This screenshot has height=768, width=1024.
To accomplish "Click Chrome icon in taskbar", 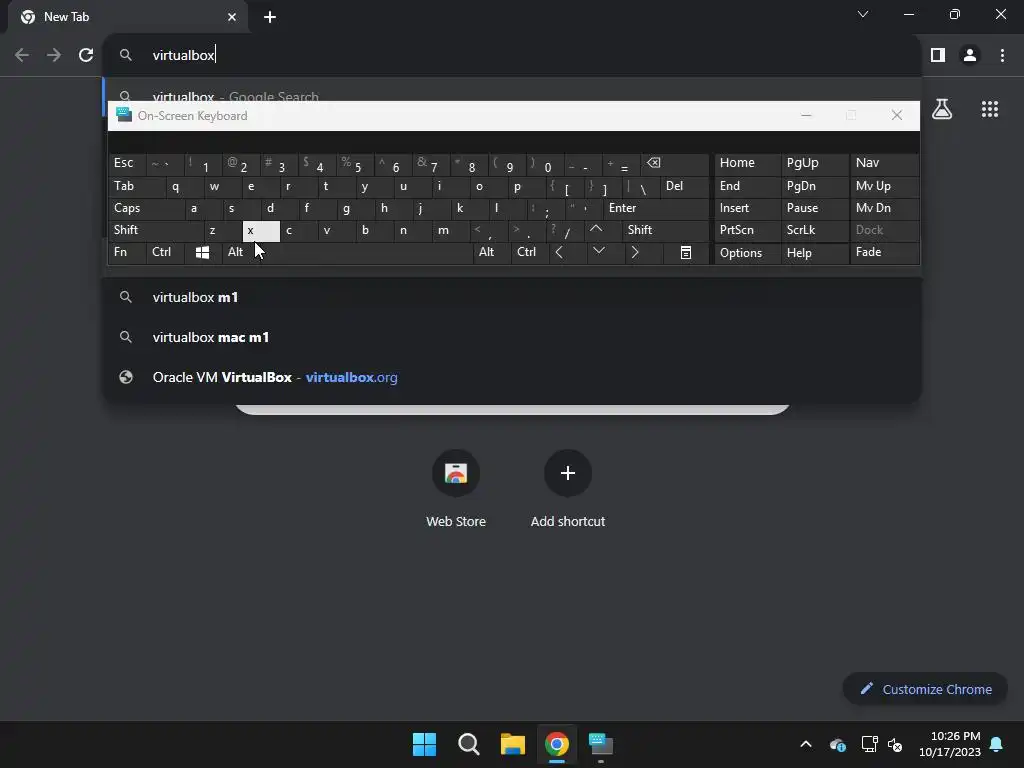I will pyautogui.click(x=557, y=744).
